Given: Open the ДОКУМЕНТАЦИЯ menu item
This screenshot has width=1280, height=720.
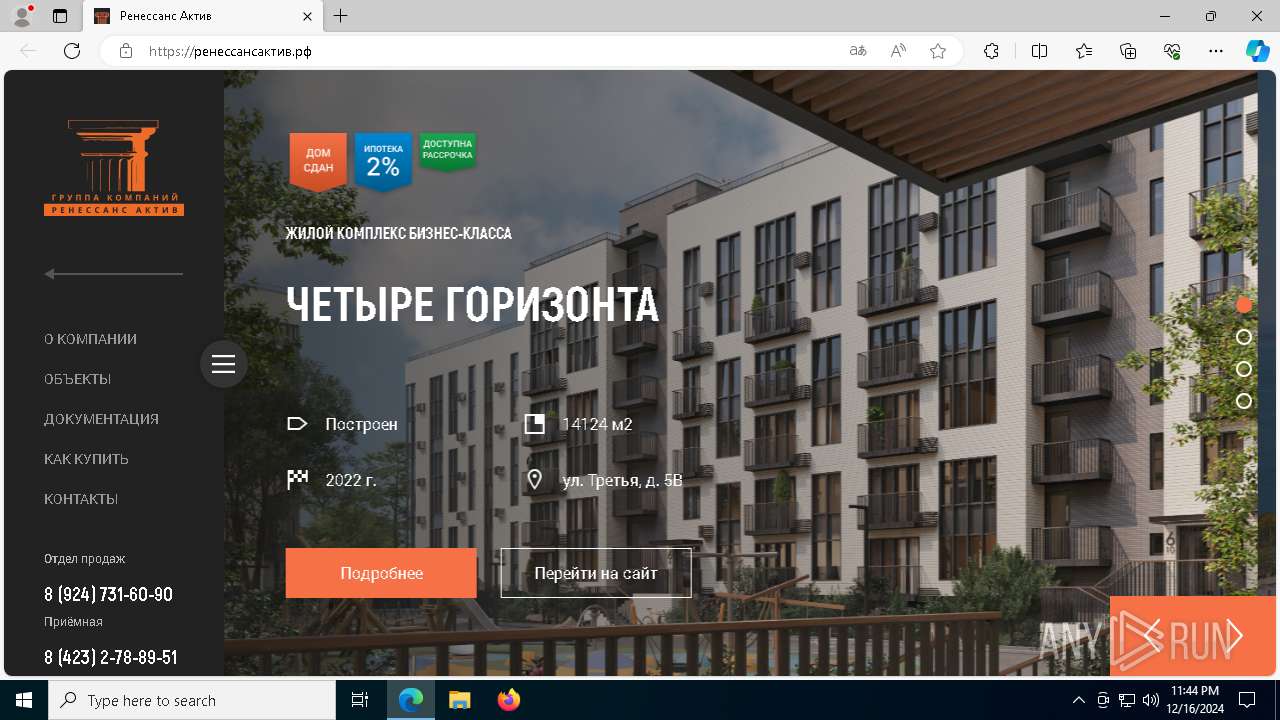Looking at the screenshot, I should pos(101,419).
